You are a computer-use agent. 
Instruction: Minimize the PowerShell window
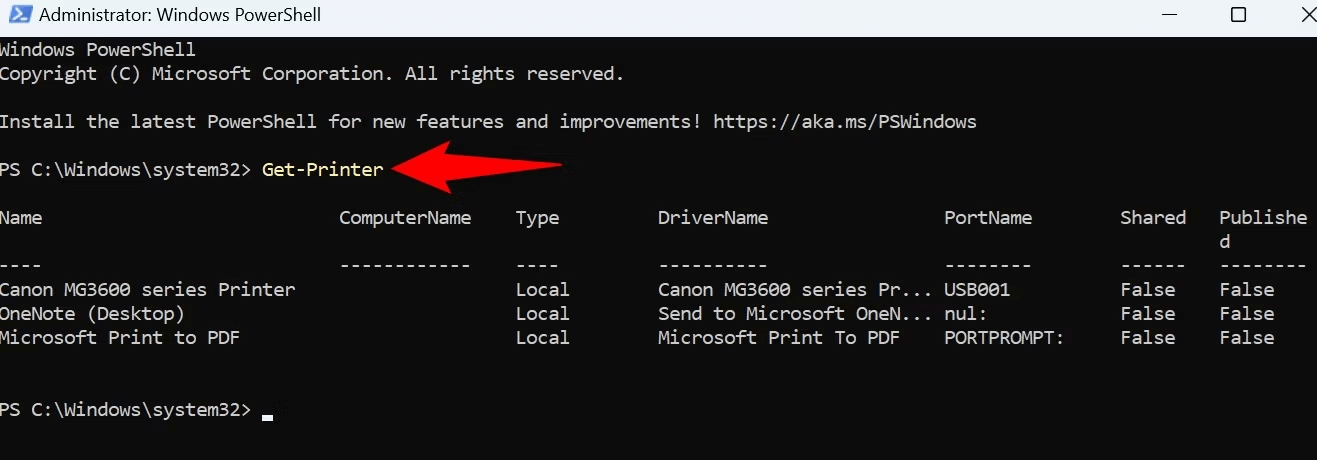[1169, 15]
